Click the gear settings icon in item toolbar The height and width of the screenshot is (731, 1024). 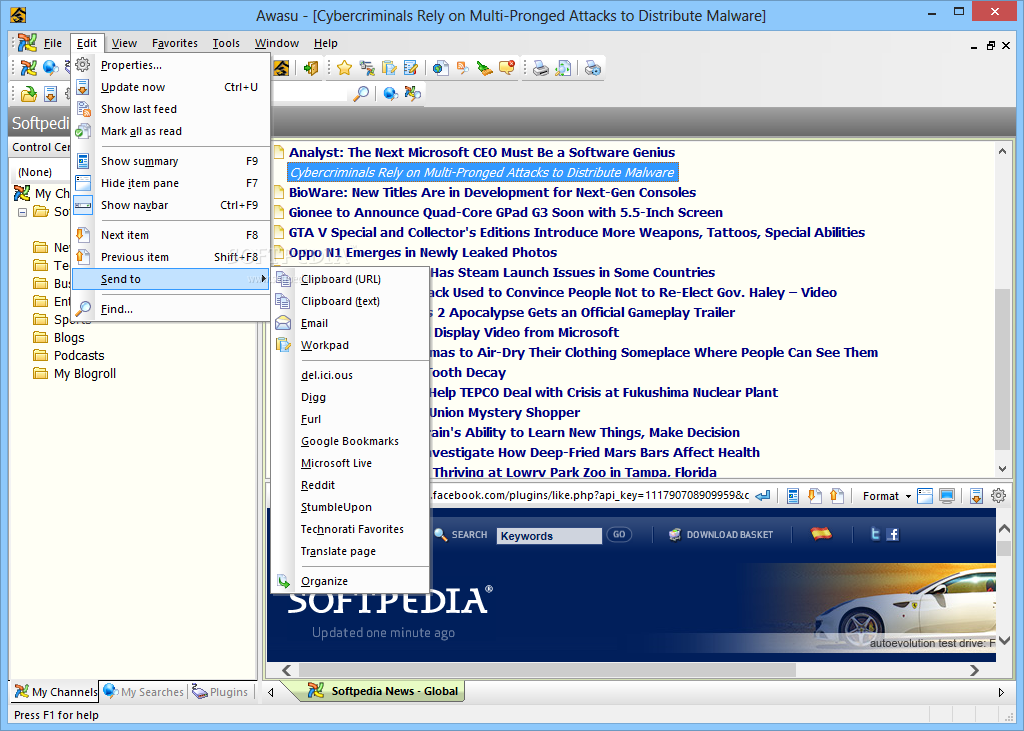999,496
